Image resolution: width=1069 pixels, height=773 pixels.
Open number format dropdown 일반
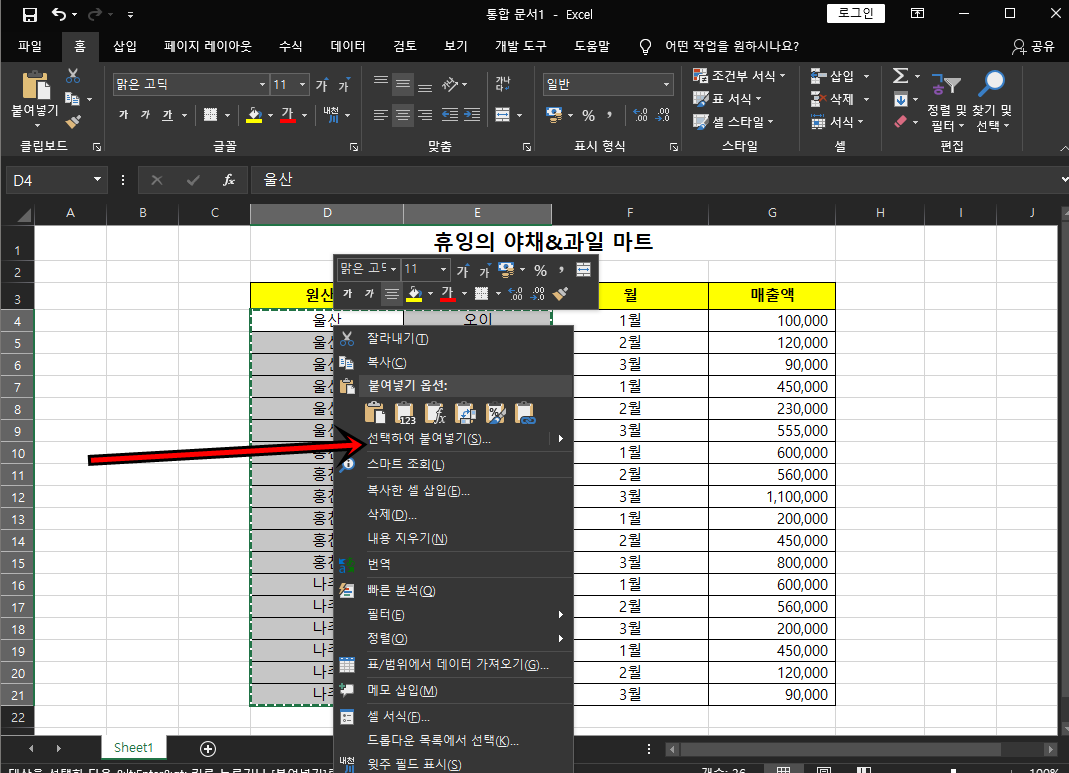pos(666,85)
